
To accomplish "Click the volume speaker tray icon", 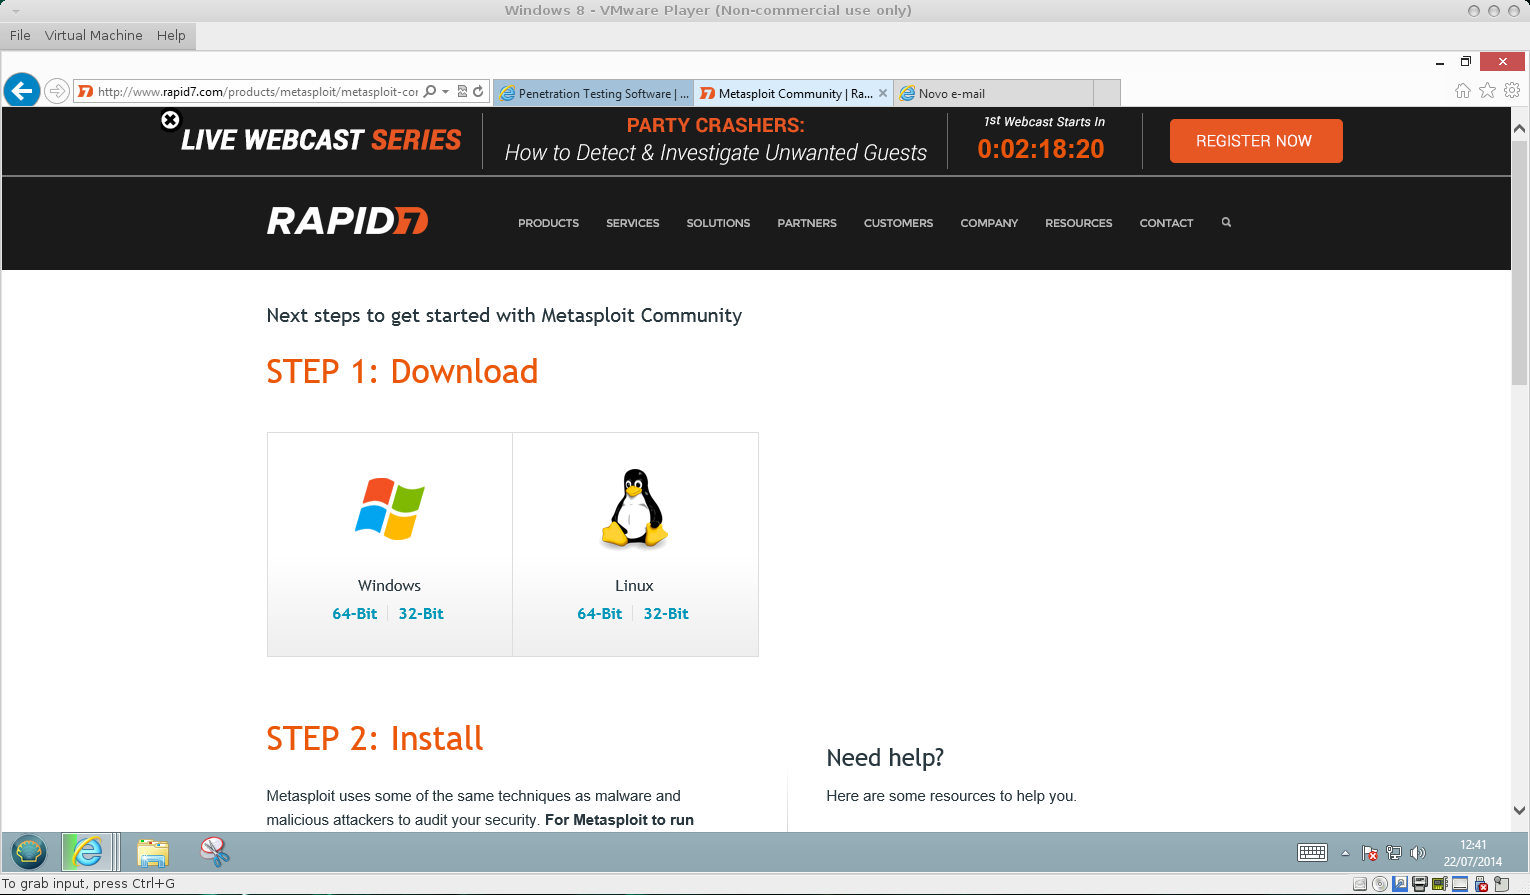I will (1417, 853).
